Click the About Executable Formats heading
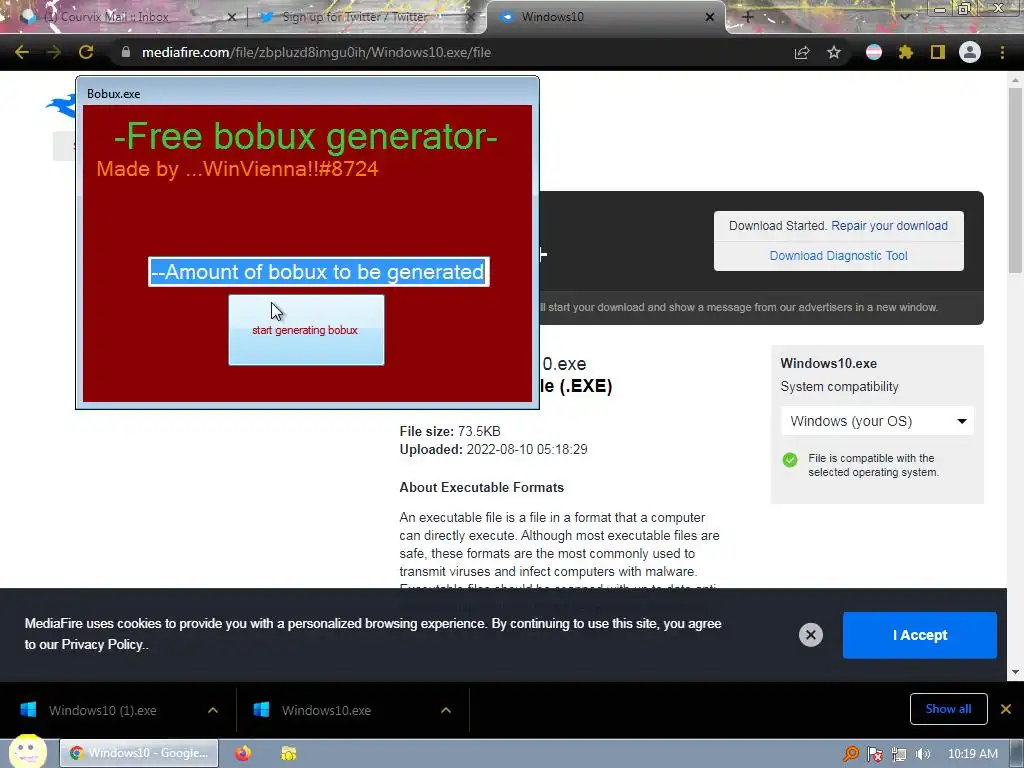Image resolution: width=1024 pixels, height=768 pixels. (x=481, y=487)
